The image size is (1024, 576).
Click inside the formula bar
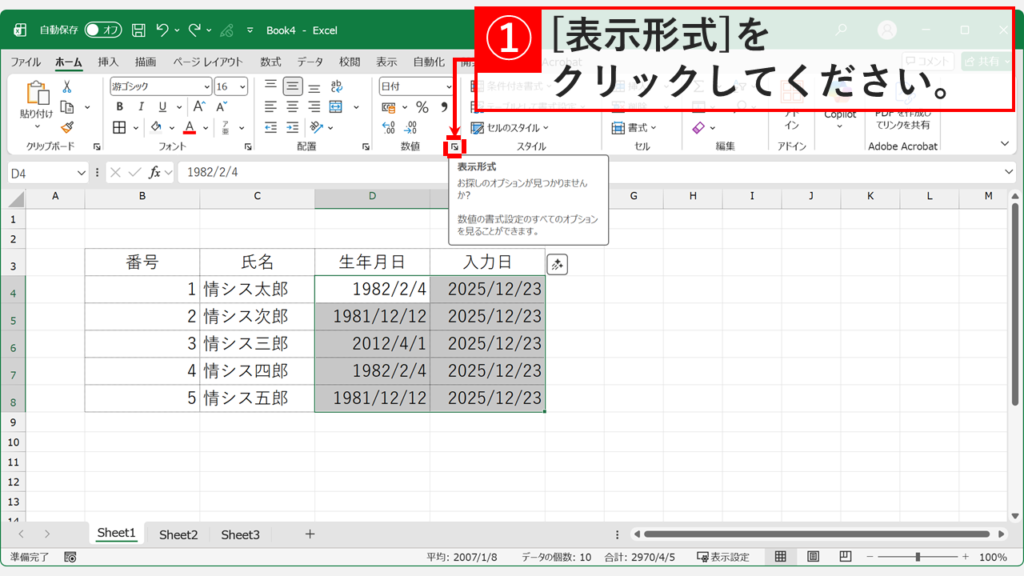pos(300,171)
